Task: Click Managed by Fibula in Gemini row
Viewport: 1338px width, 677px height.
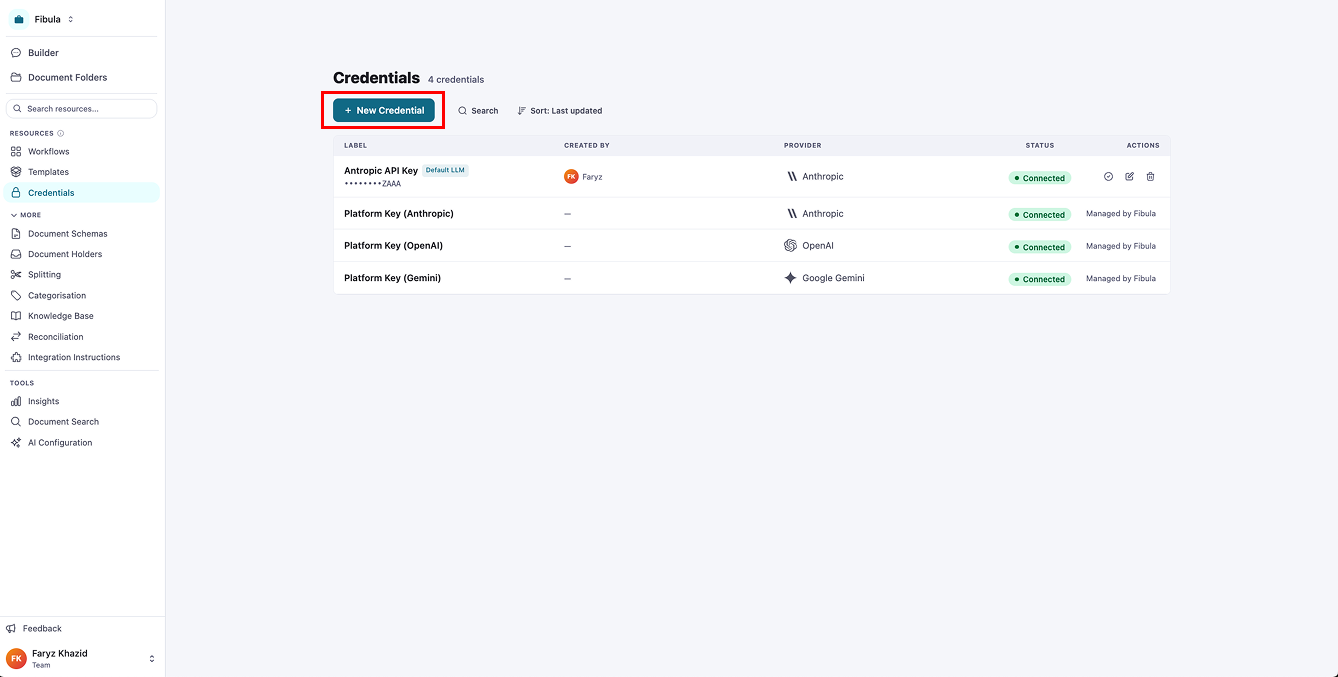Action: pos(1121,278)
